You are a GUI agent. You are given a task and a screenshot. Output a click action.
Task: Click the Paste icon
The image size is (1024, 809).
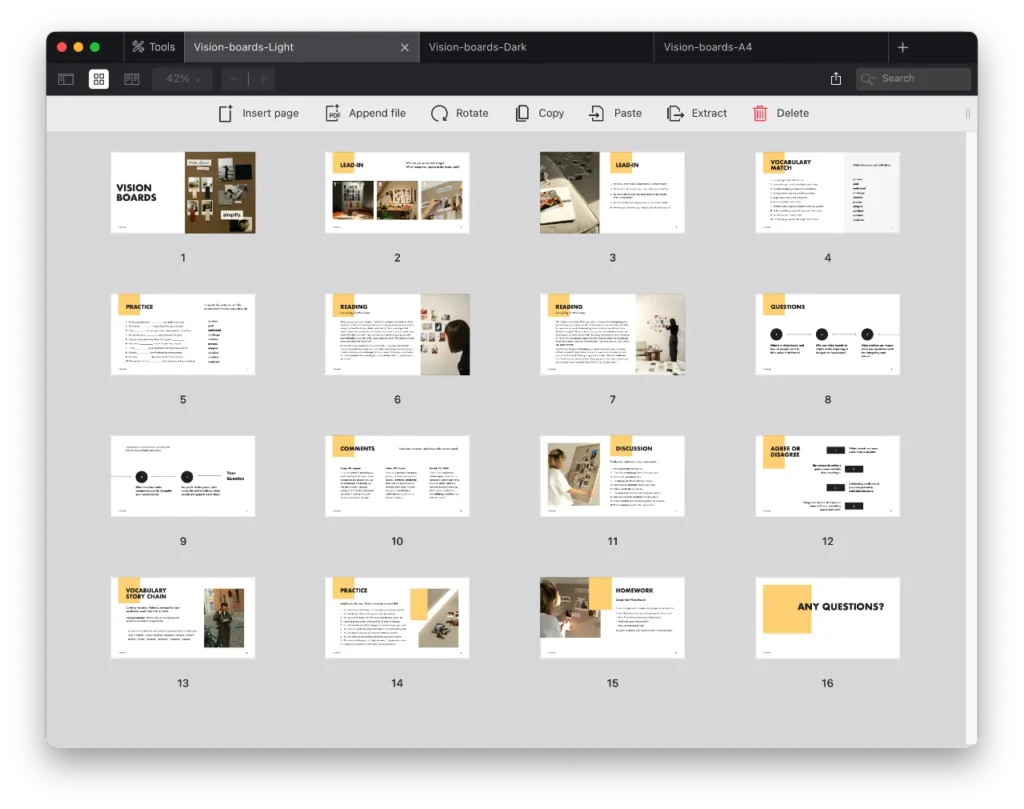597,113
